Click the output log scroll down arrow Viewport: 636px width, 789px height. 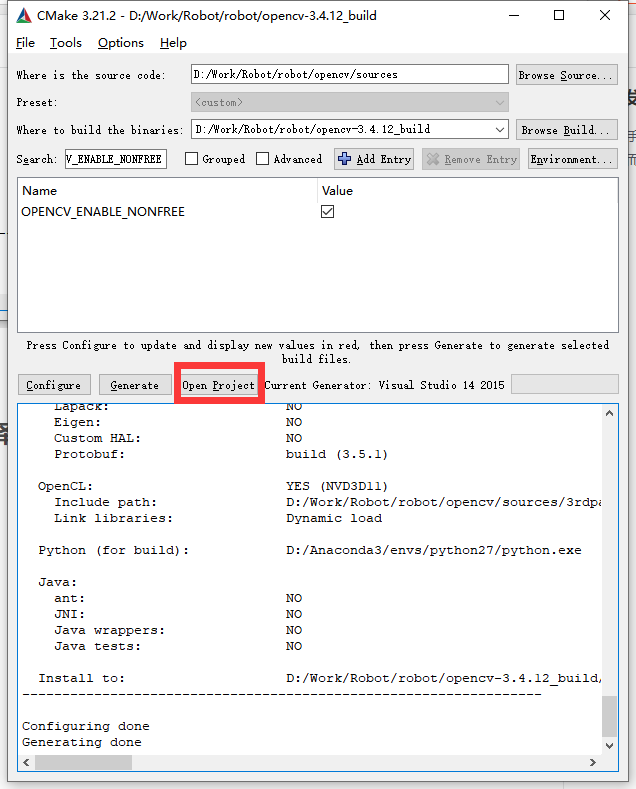point(609,746)
